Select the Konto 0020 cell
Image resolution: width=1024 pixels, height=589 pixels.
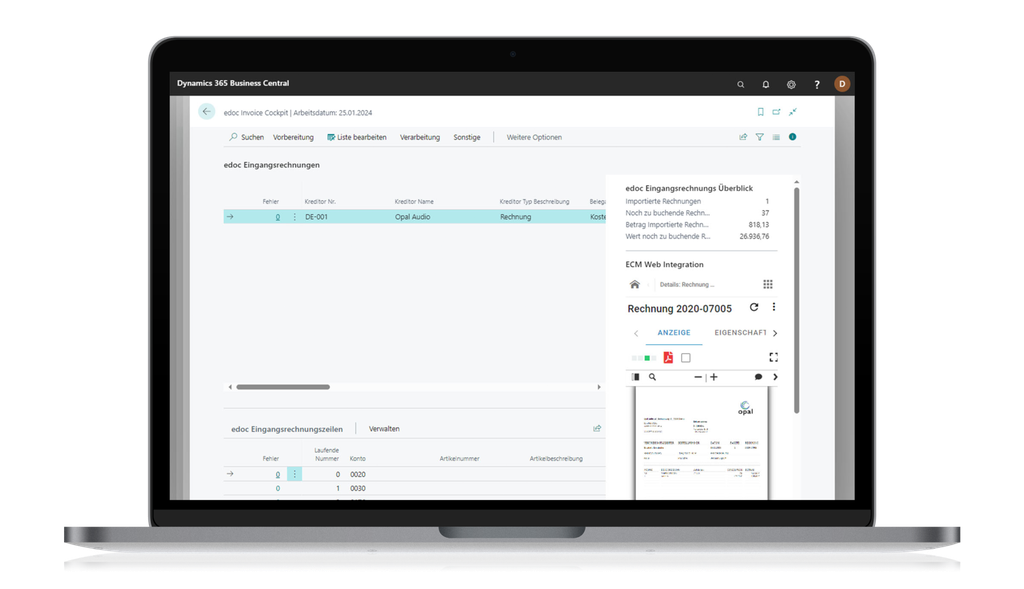(358, 475)
